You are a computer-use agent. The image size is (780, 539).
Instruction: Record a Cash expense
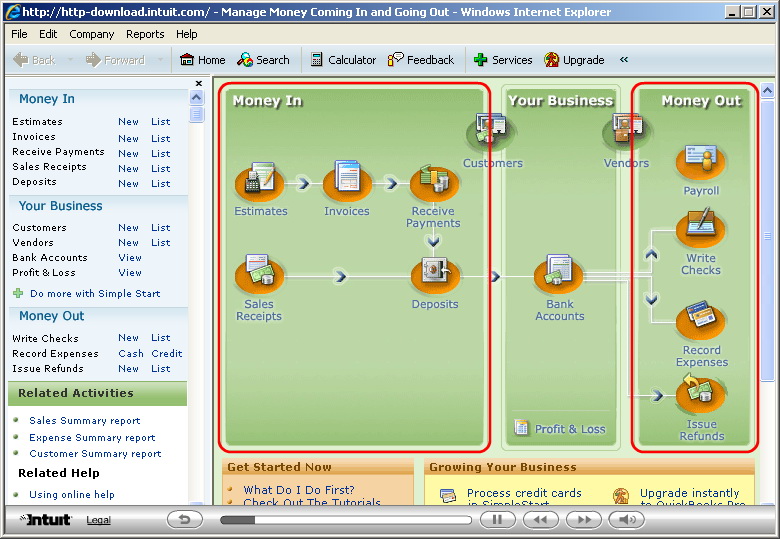[x=131, y=354]
